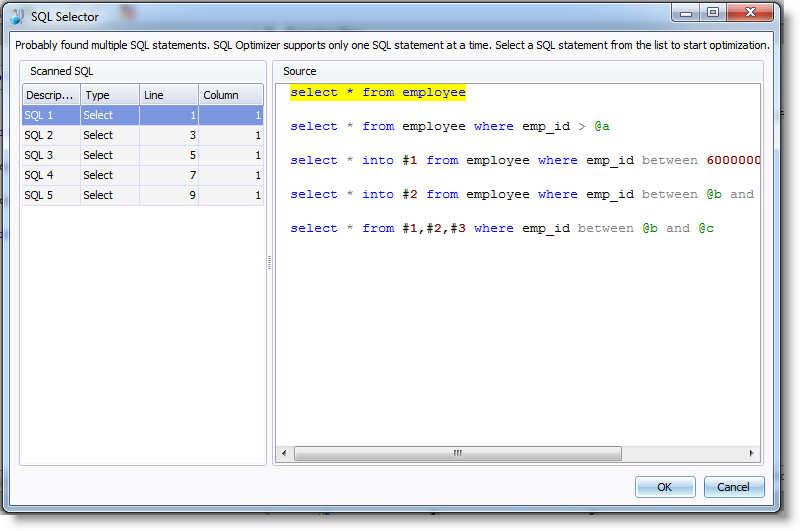Click the OK button

[664, 487]
